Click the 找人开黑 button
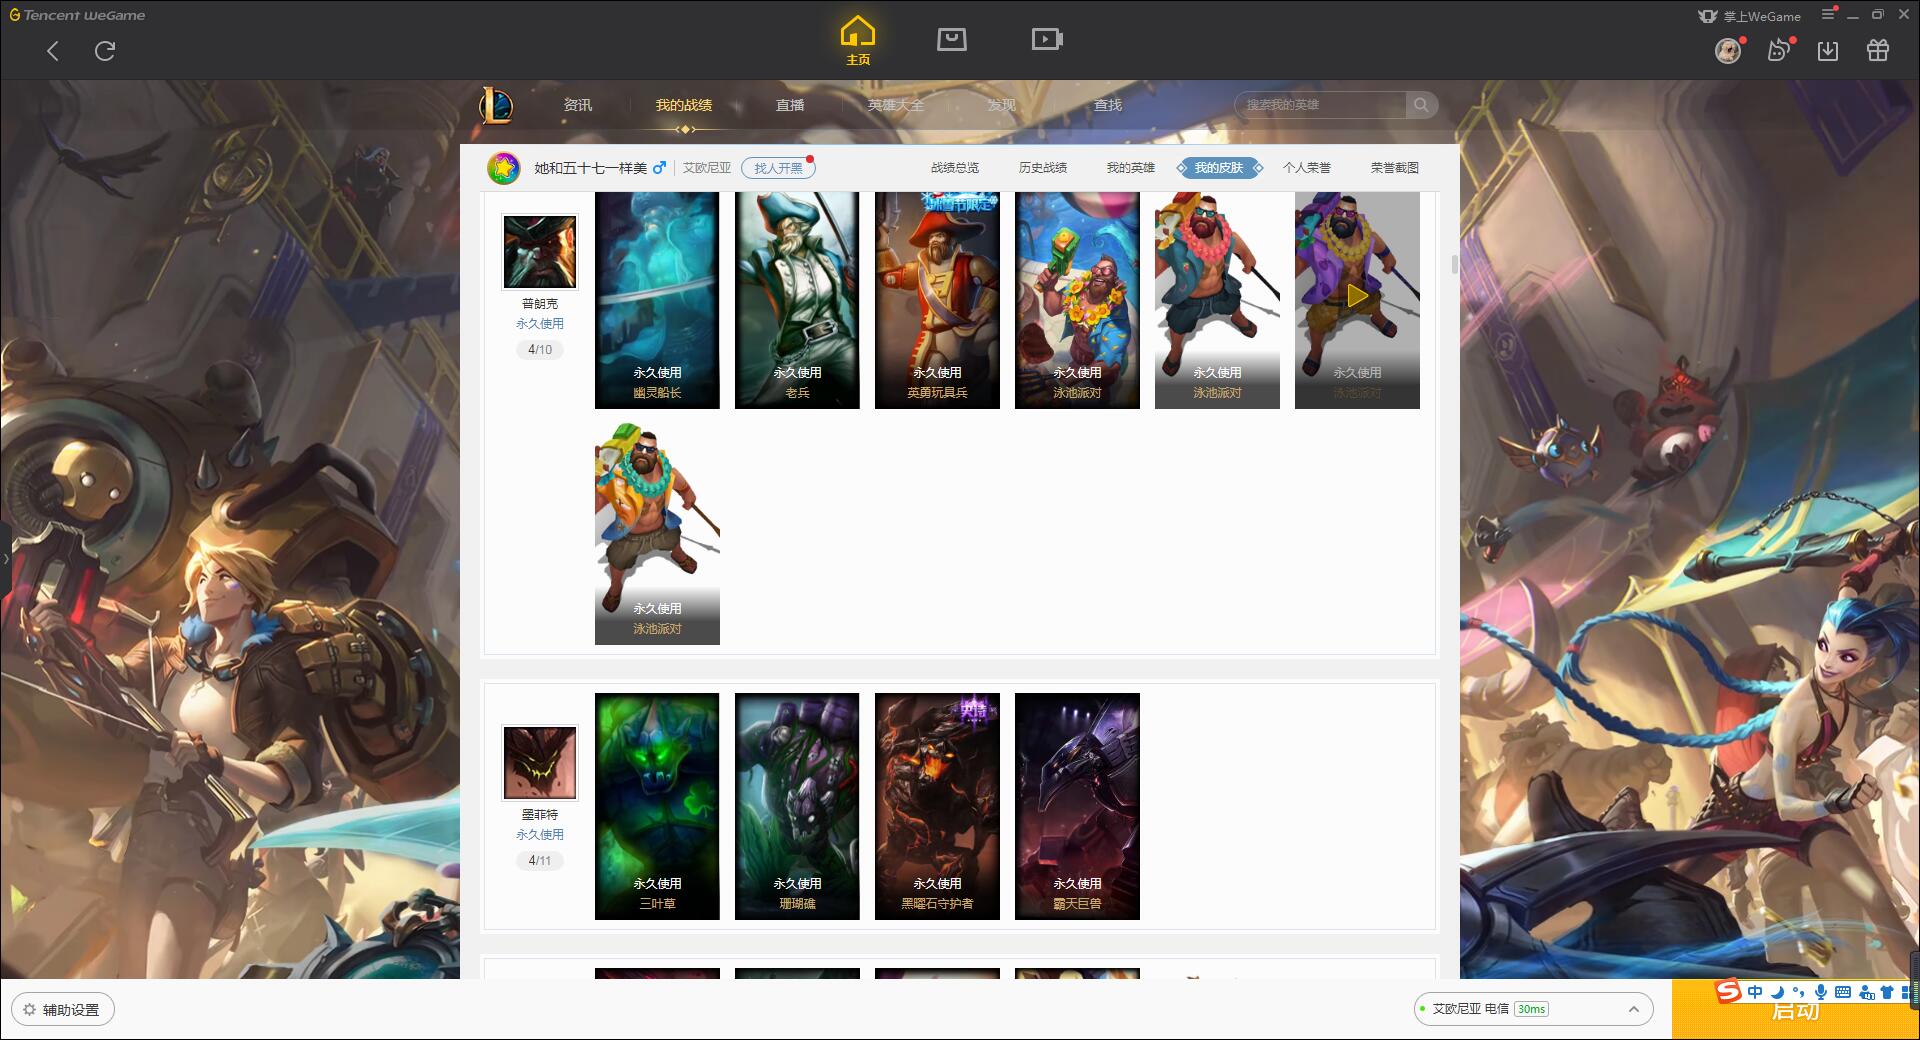Image resolution: width=1920 pixels, height=1040 pixels. tap(778, 168)
